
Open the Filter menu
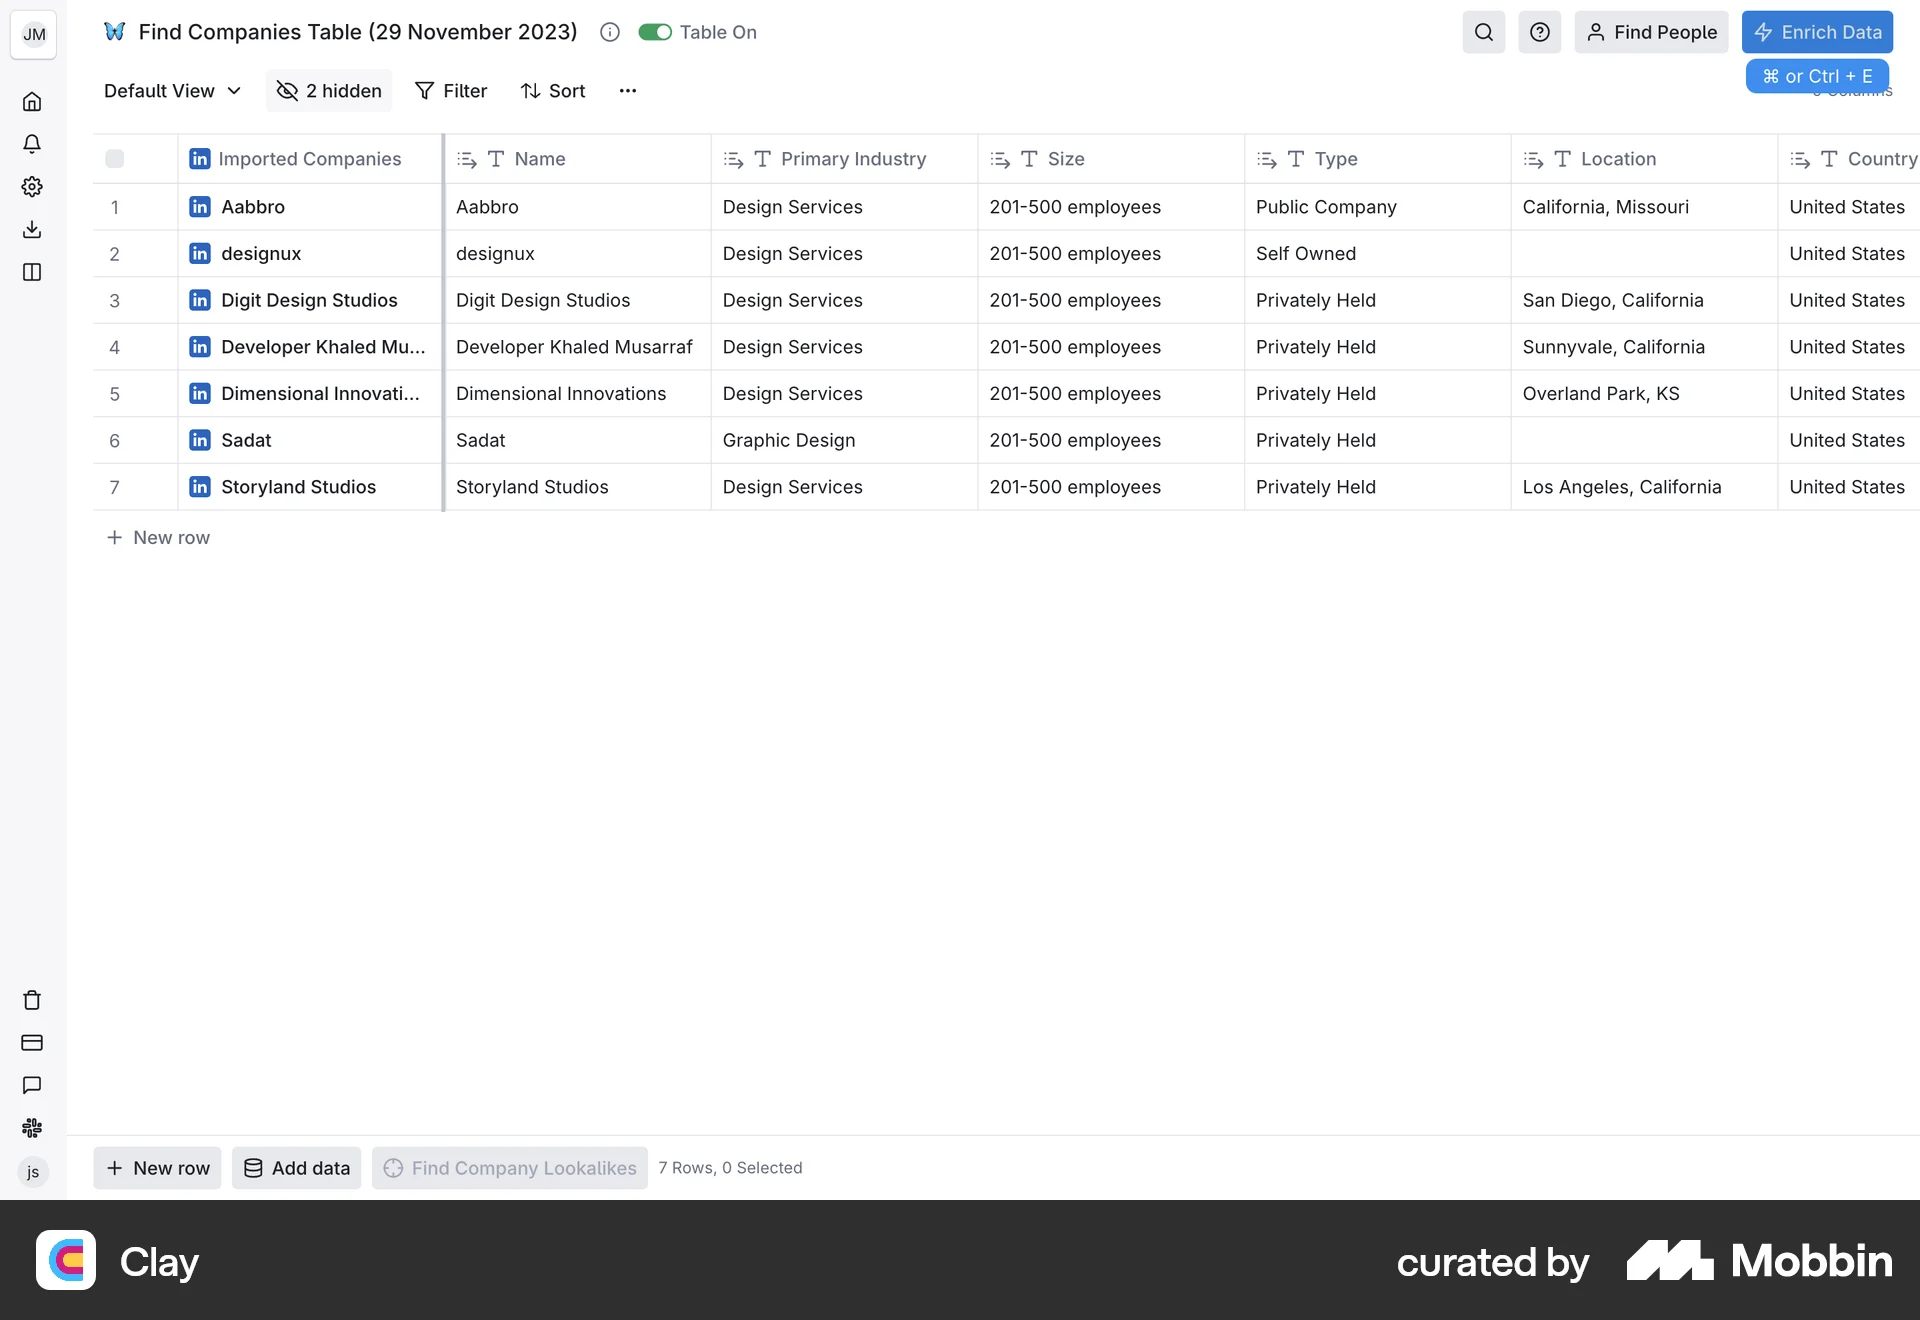tap(451, 91)
